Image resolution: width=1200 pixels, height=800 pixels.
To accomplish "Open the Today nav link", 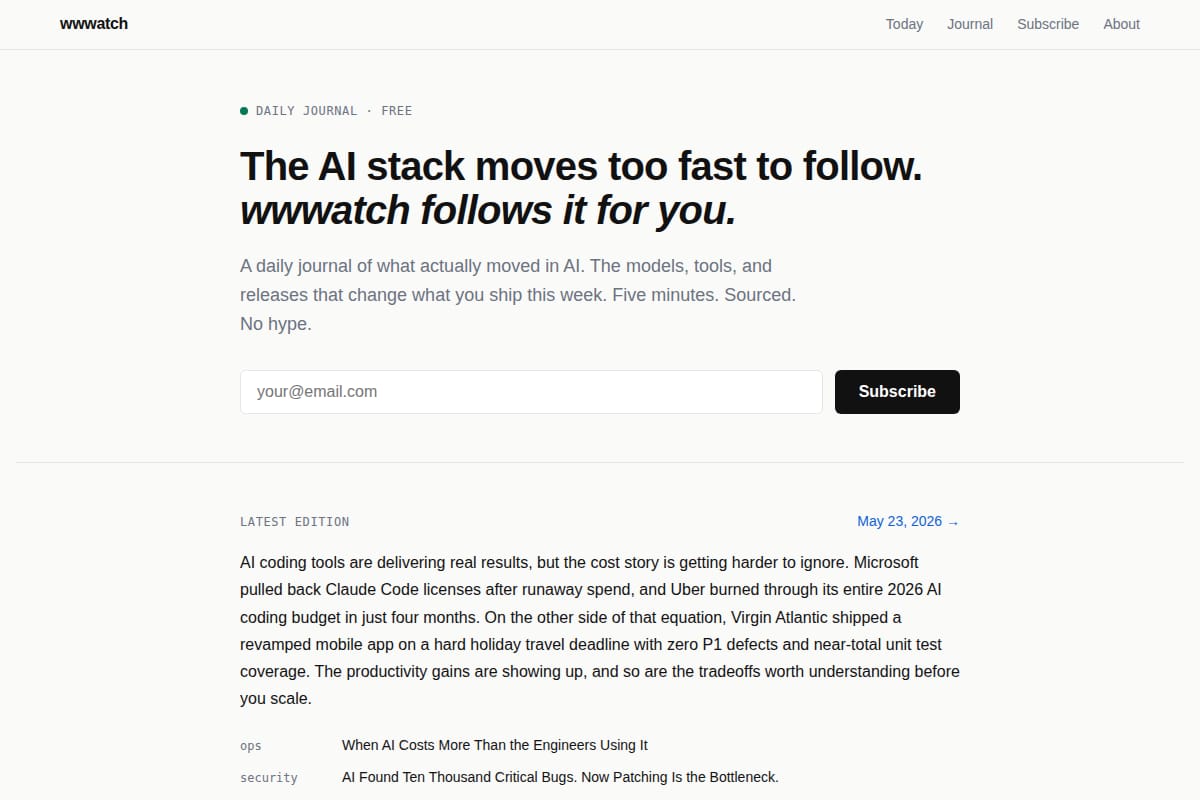I will click(x=904, y=24).
